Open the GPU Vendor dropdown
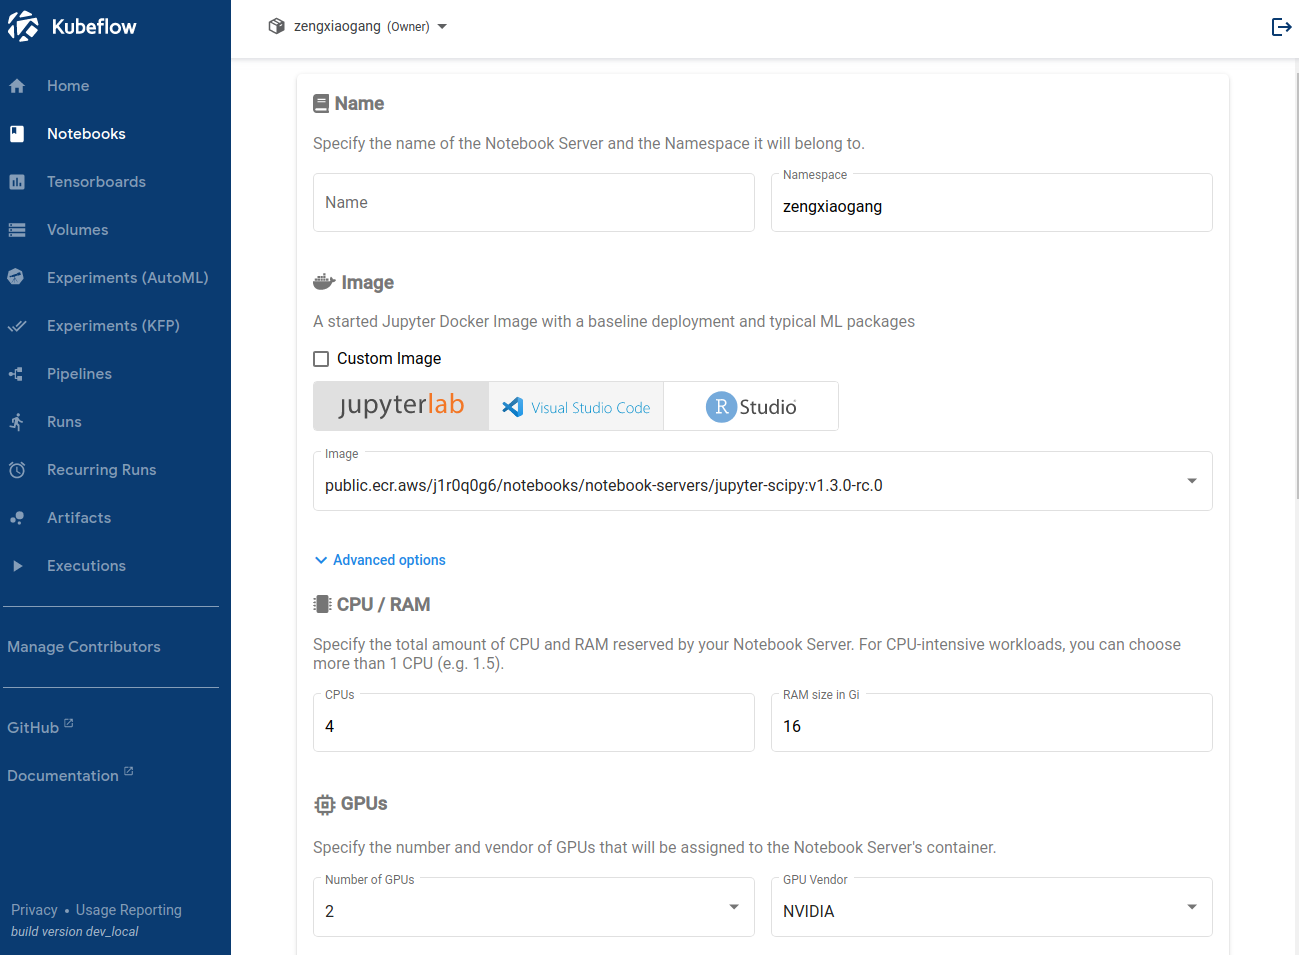 click(x=992, y=908)
